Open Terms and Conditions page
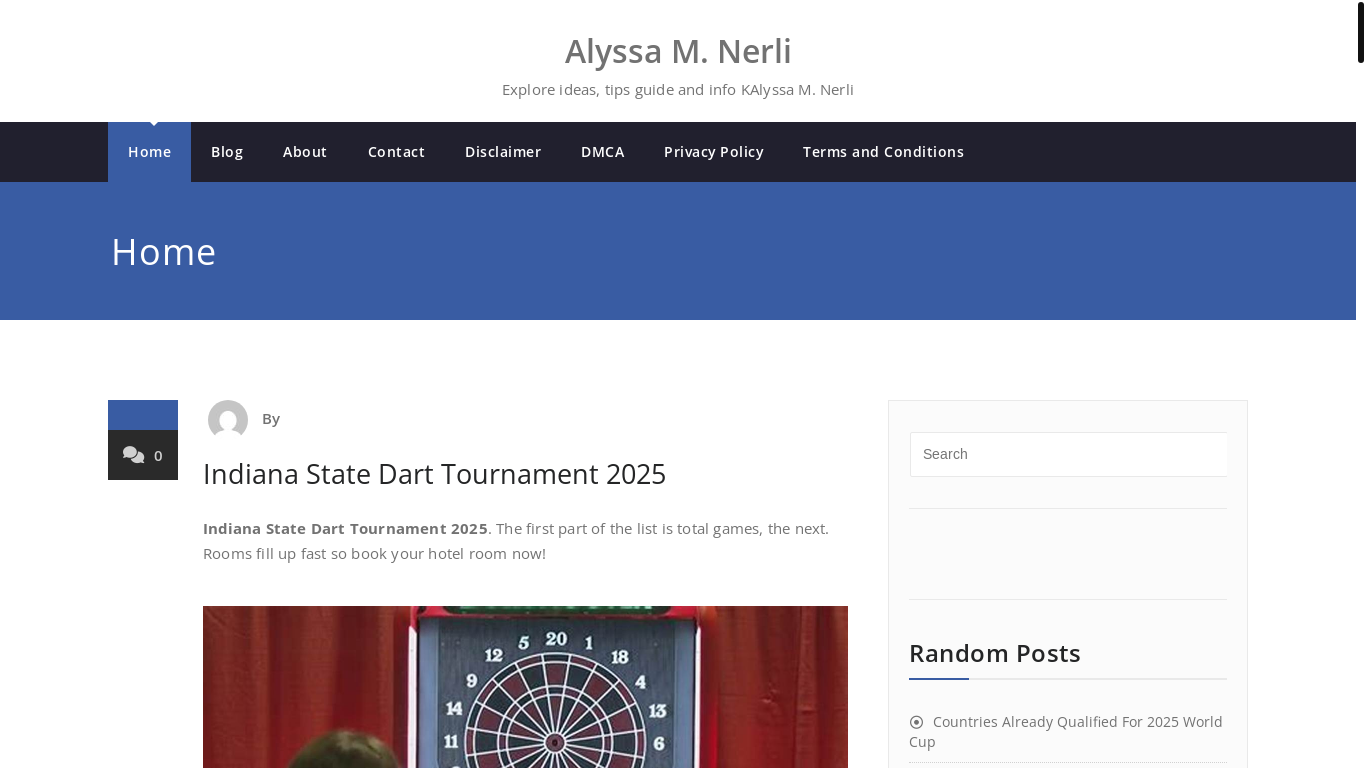Image resolution: width=1366 pixels, height=768 pixels. tap(883, 152)
